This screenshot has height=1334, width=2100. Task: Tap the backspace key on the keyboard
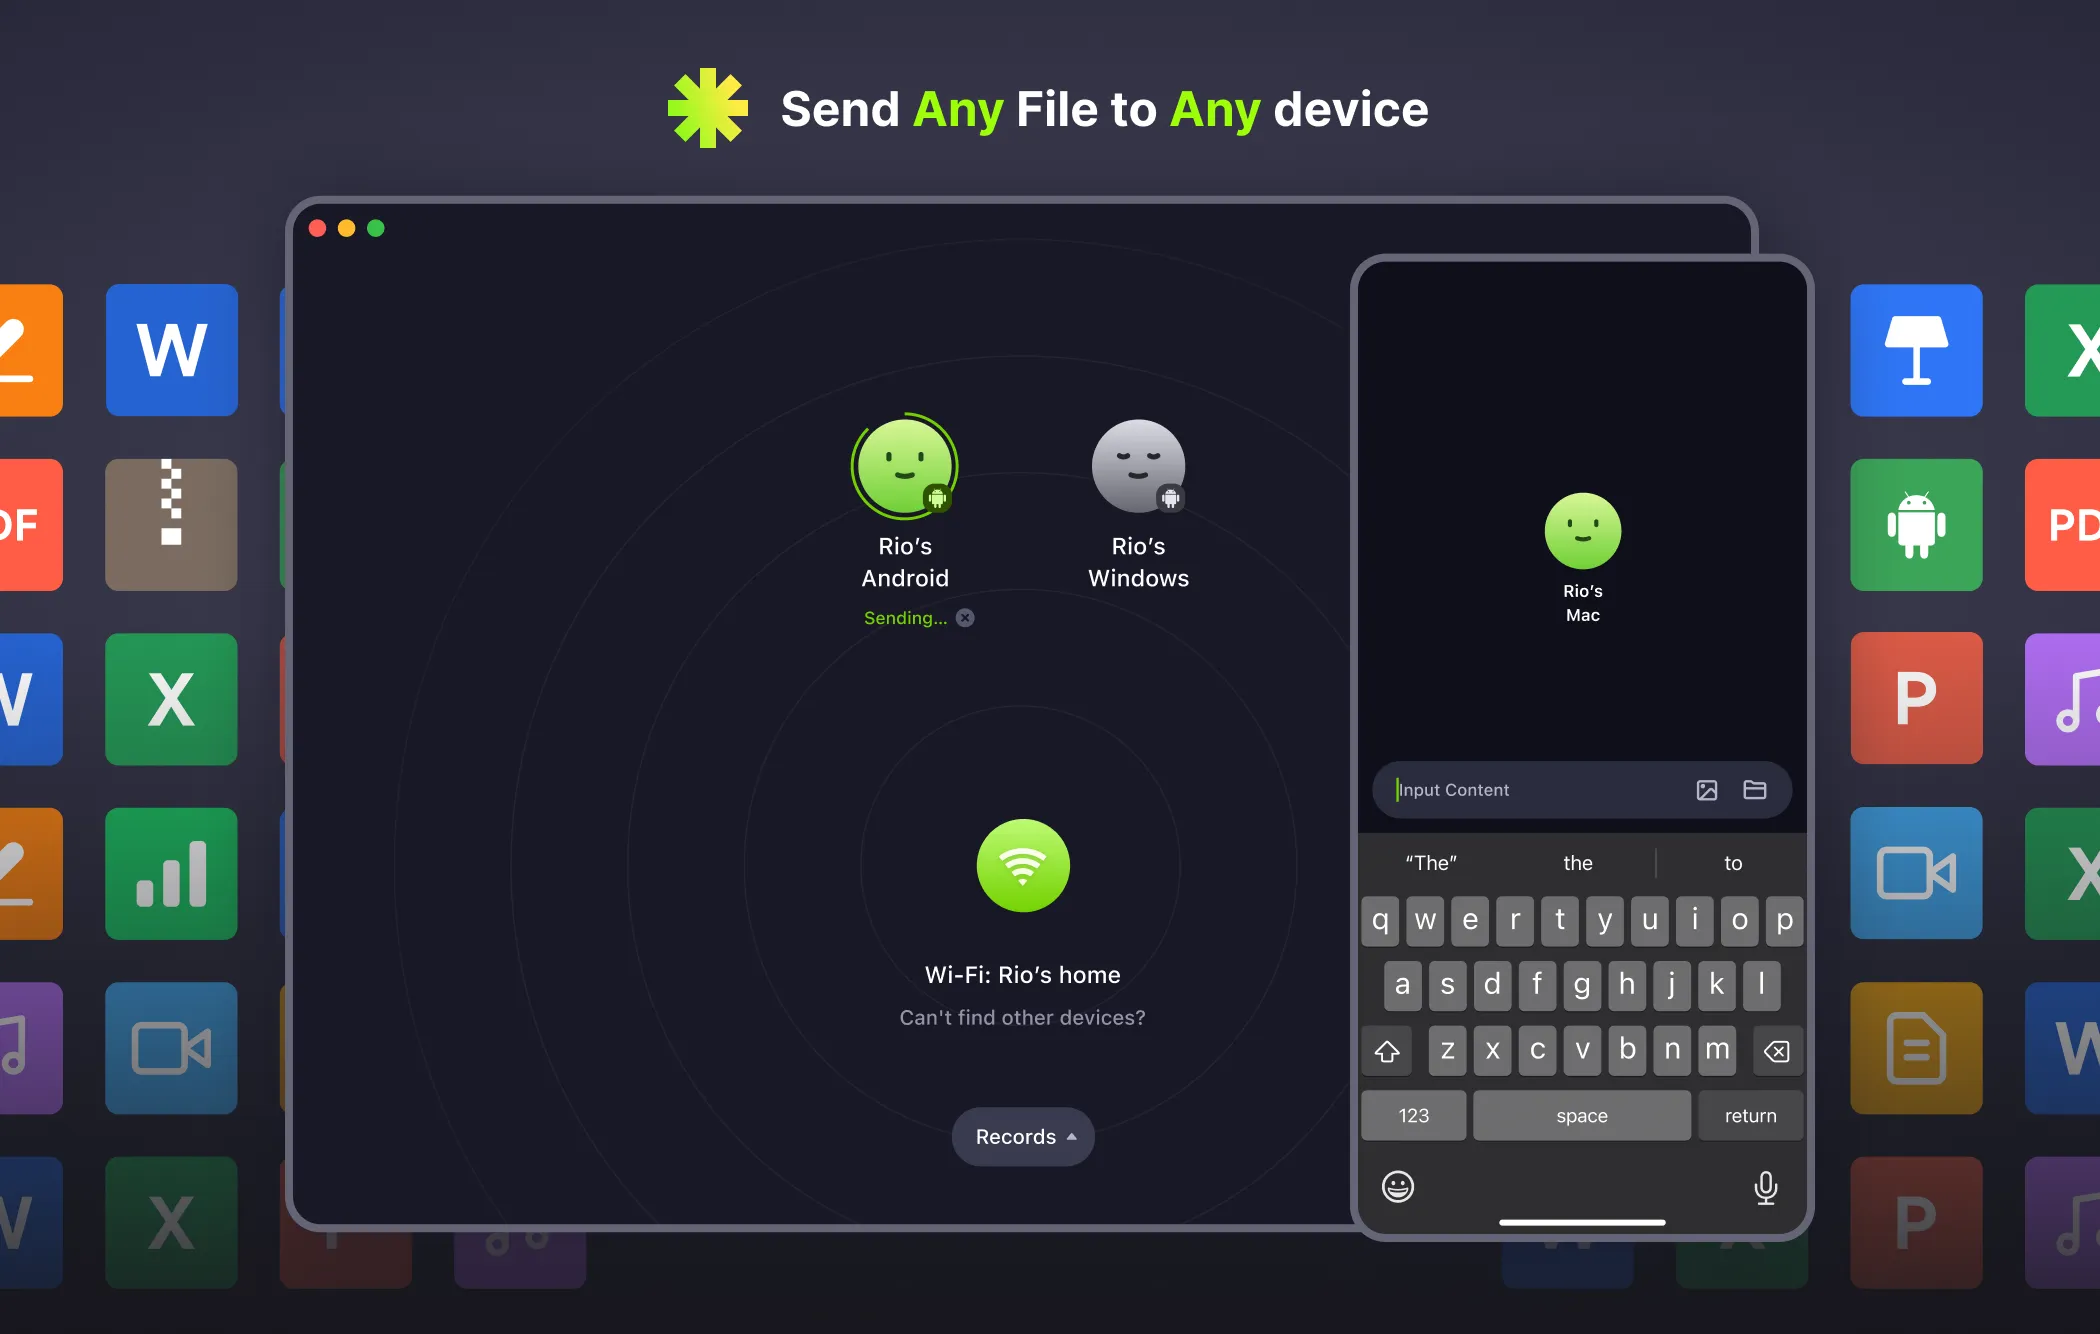tap(1777, 1050)
